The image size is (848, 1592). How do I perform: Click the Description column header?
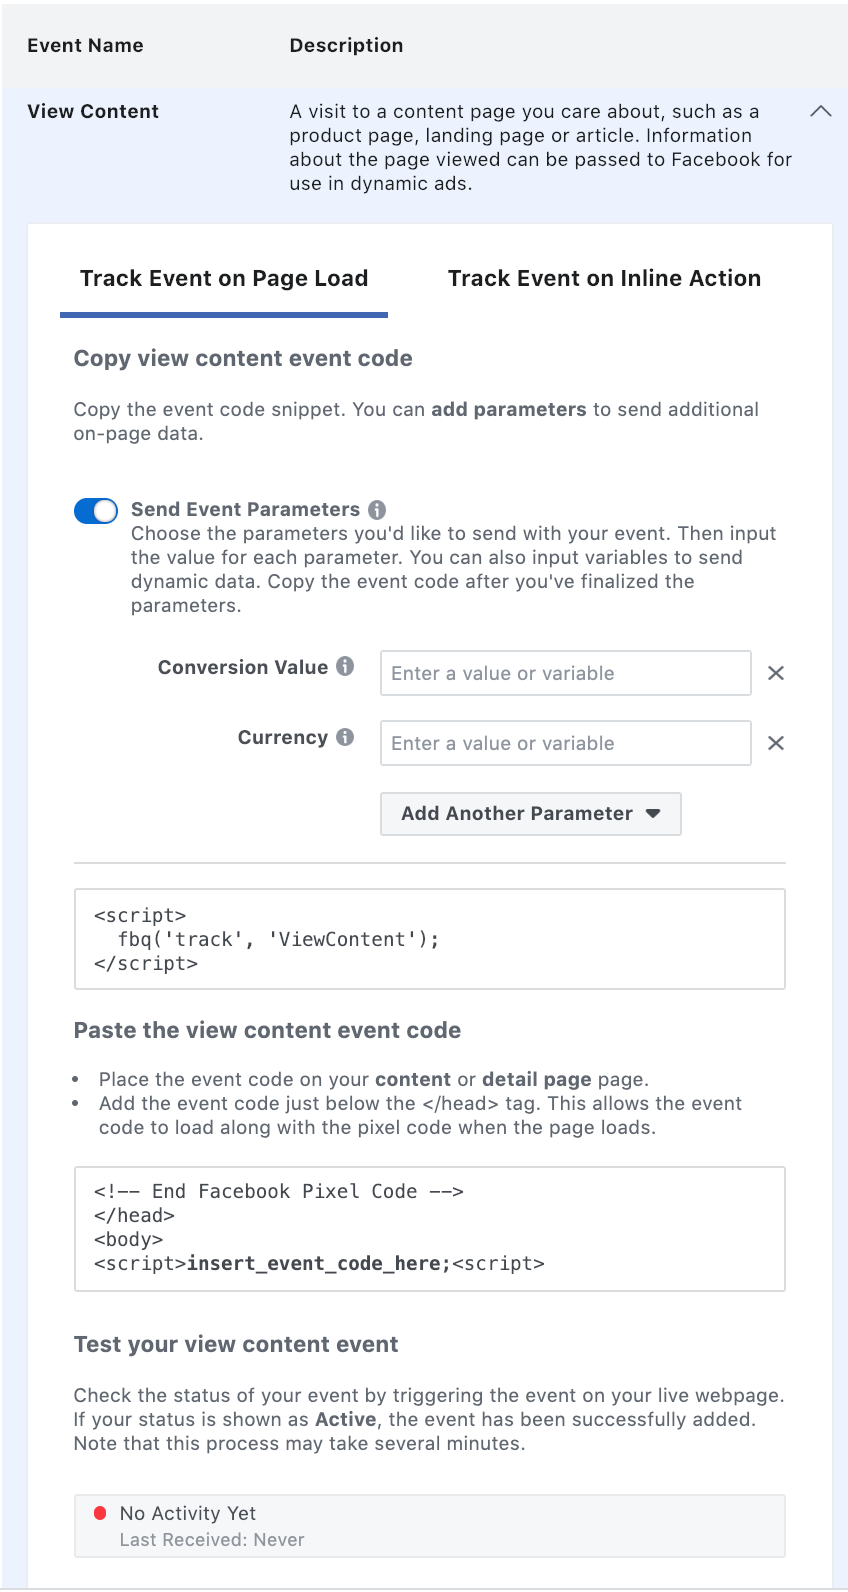click(346, 46)
